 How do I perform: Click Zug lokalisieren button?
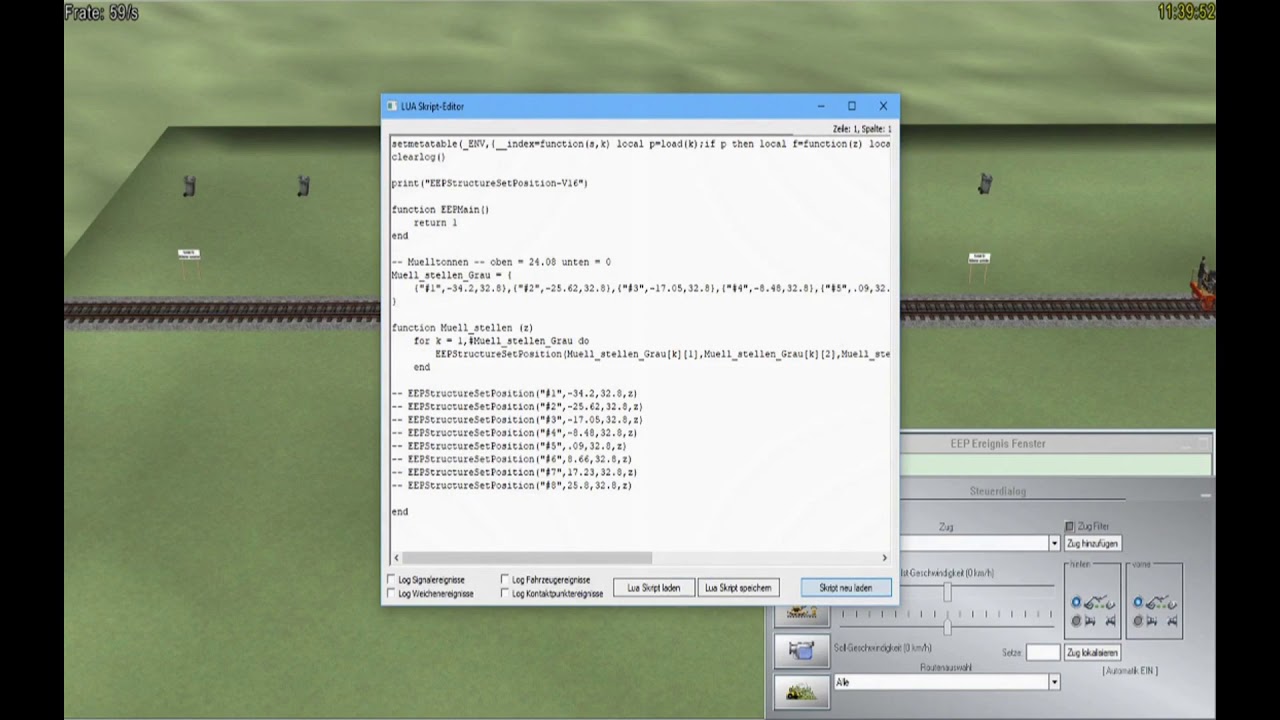pyautogui.click(x=1092, y=652)
